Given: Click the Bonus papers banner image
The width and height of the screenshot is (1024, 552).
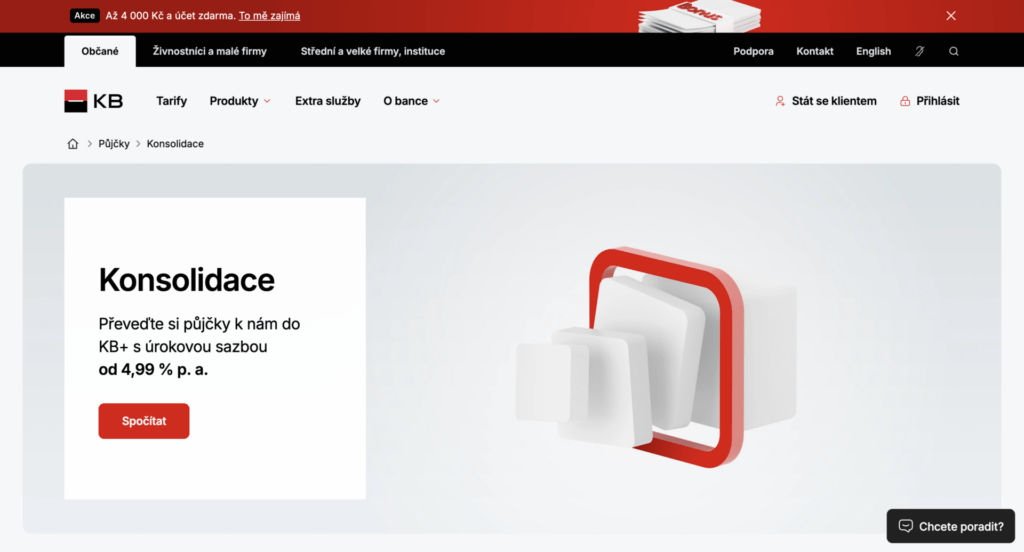Looking at the screenshot, I should click(699, 16).
